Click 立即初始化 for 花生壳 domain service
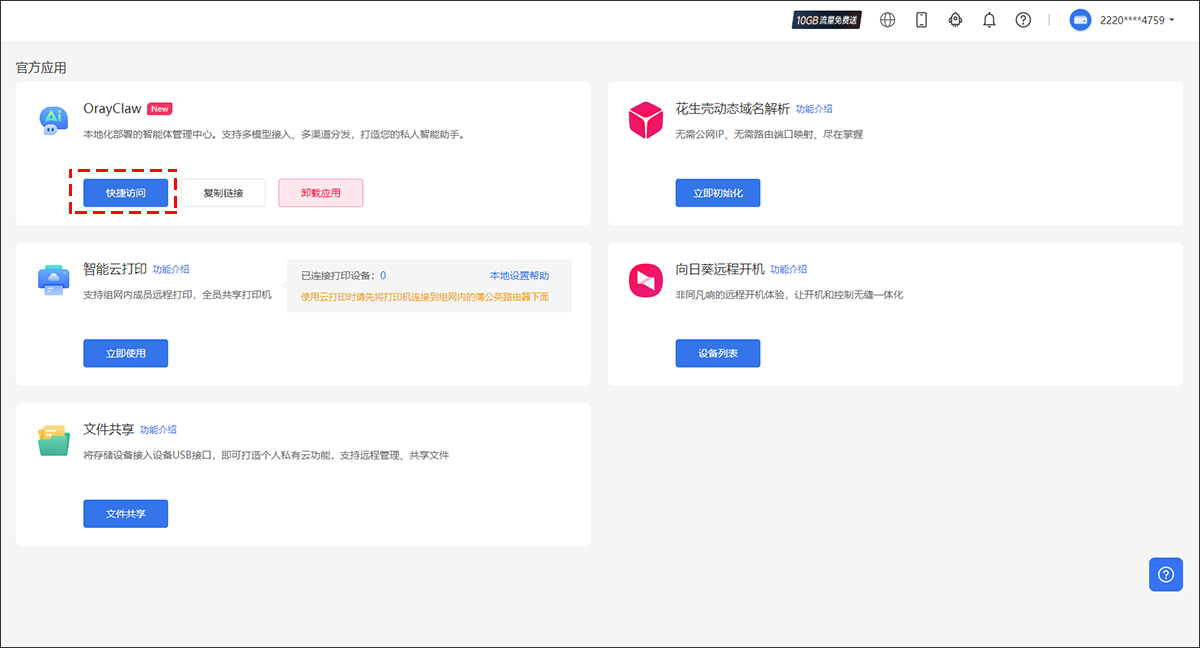This screenshot has width=1200, height=648. click(x=718, y=193)
